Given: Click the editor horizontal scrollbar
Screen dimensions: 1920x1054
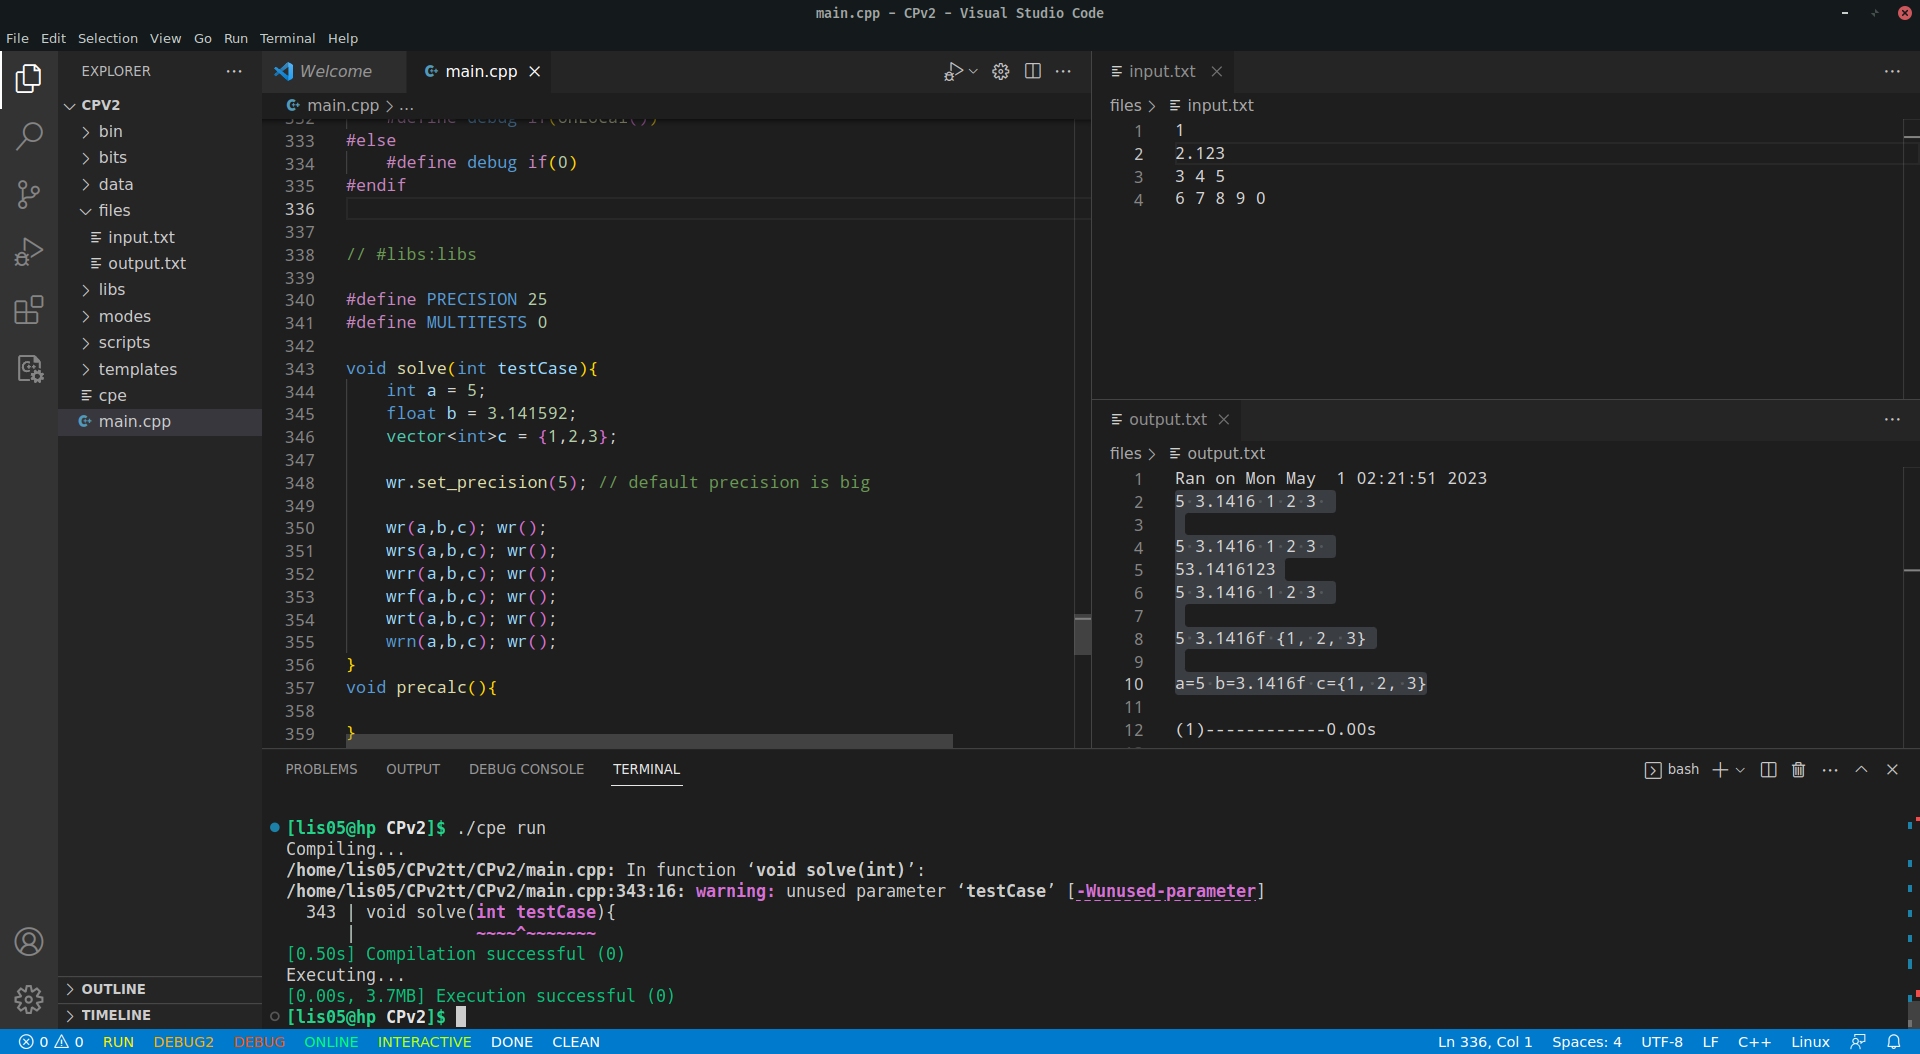Looking at the screenshot, I should (x=650, y=741).
